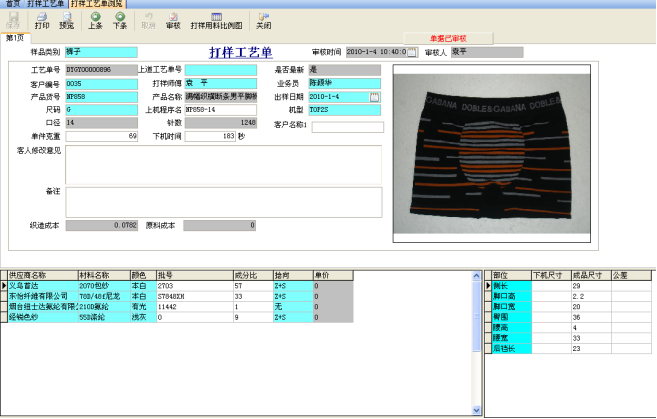The height and width of the screenshot is (419, 657).
Task: Click the 客户名称1 input field
Action: point(347,127)
